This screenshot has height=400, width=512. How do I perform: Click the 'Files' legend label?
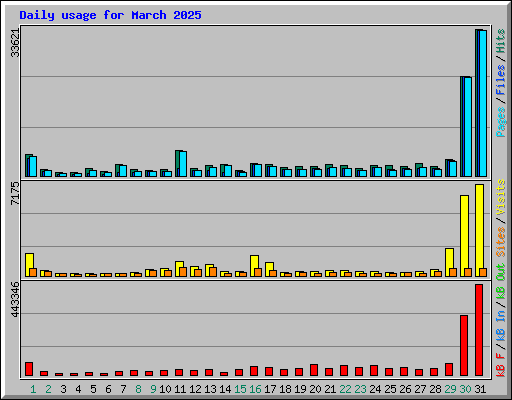pyautogui.click(x=501, y=80)
